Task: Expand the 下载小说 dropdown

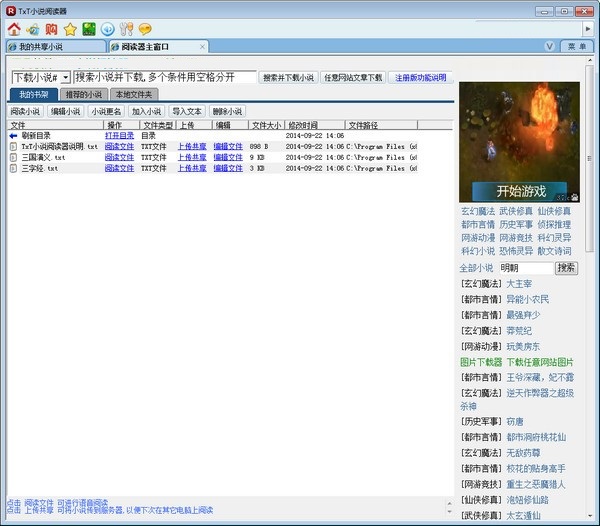Action: tap(65, 77)
